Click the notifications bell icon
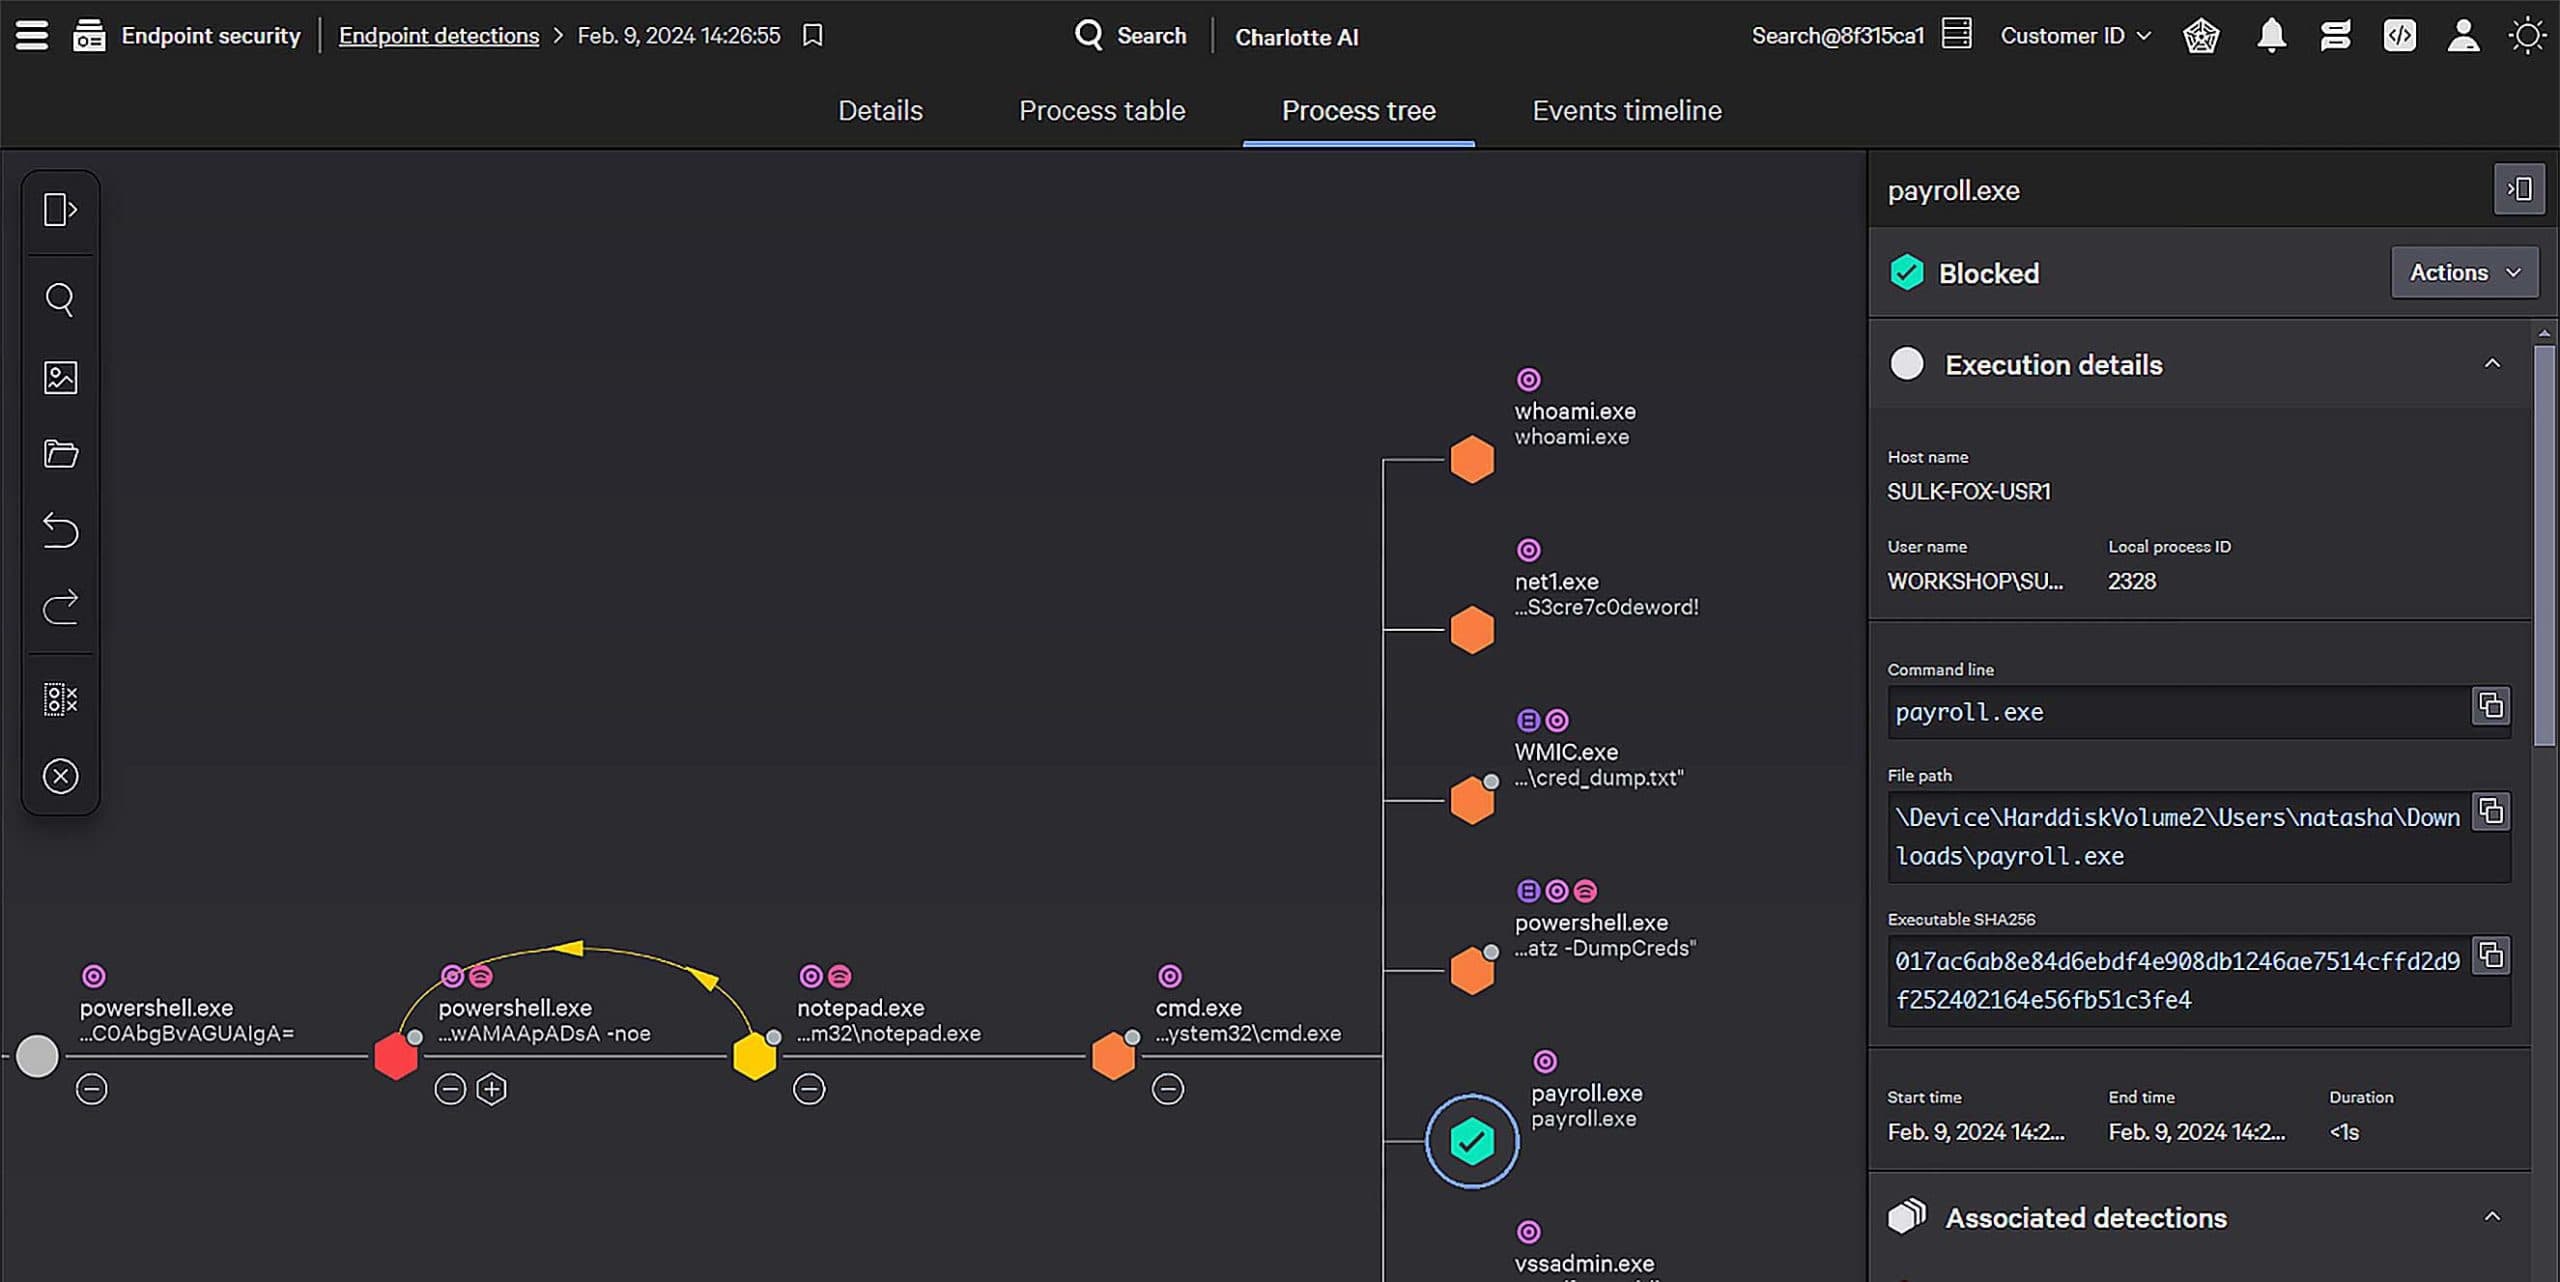This screenshot has width=2560, height=1282. point(2269,35)
